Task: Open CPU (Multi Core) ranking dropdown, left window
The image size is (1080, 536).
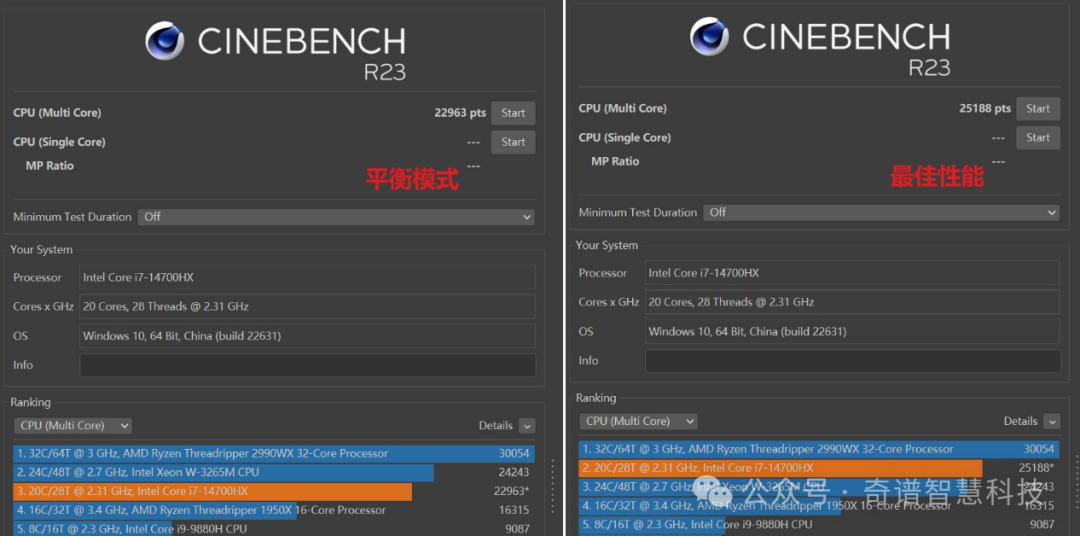Action: (73, 426)
